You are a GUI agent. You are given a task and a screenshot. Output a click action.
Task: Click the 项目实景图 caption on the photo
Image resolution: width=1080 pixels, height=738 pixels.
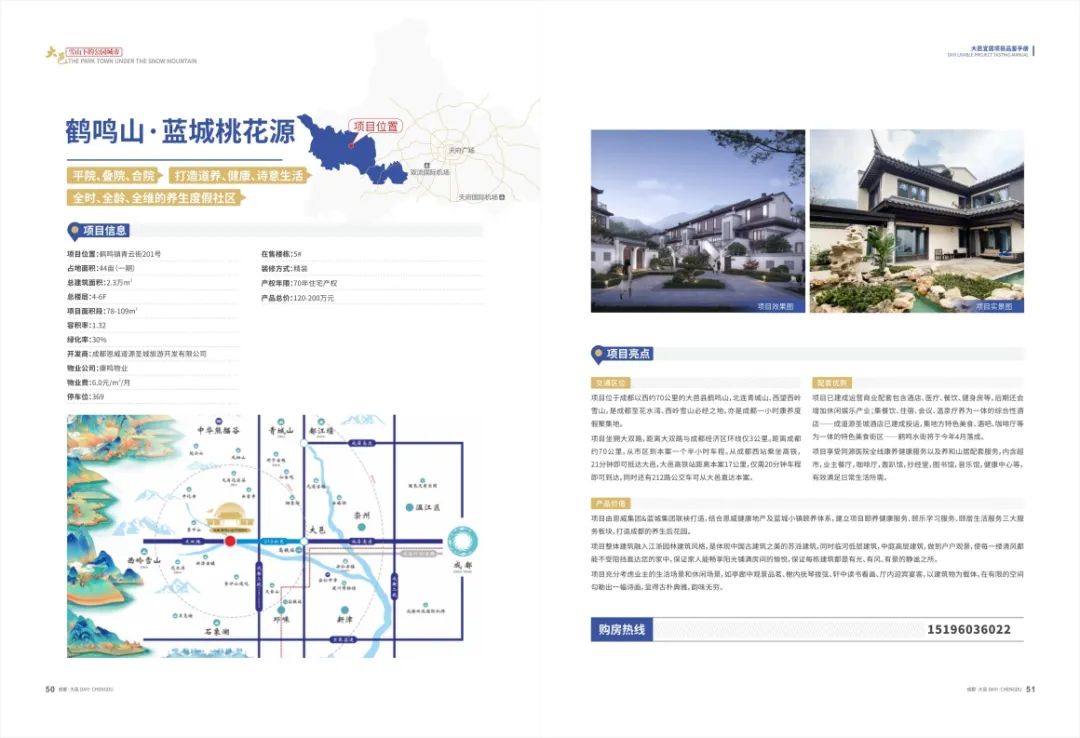pyautogui.click(x=994, y=307)
